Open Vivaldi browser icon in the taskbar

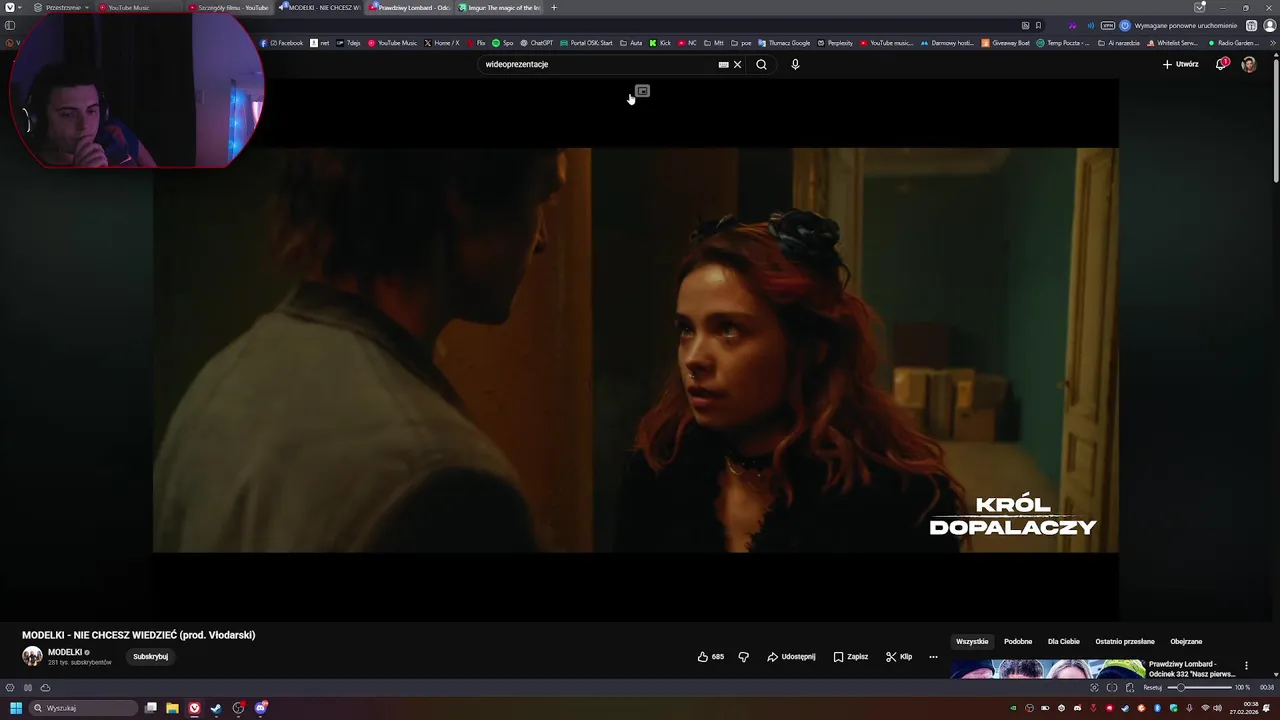coord(194,708)
